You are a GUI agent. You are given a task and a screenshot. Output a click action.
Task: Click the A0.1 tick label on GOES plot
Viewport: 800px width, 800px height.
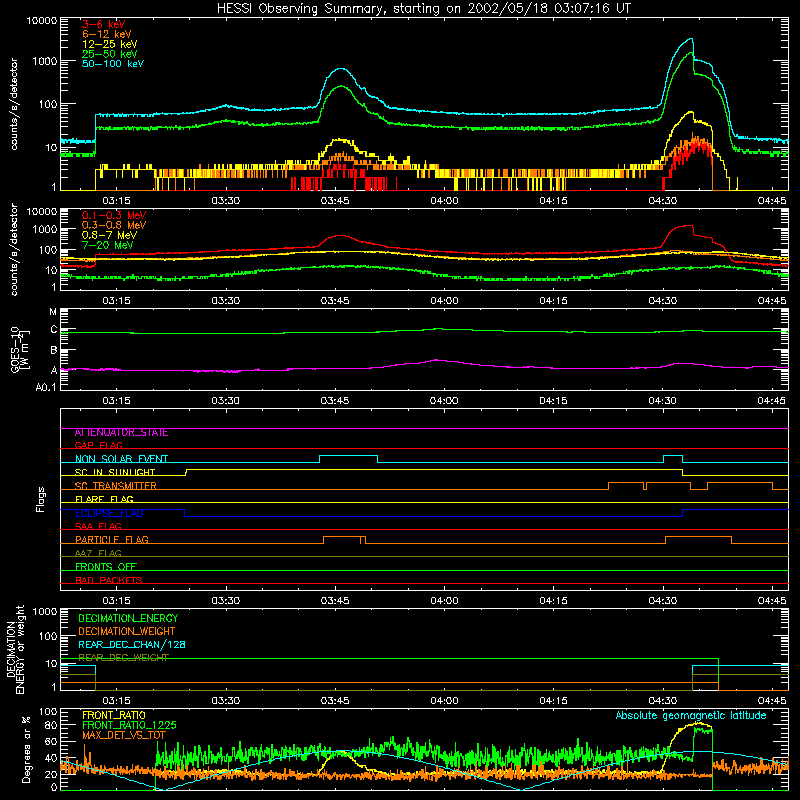pyautogui.click(x=46, y=388)
